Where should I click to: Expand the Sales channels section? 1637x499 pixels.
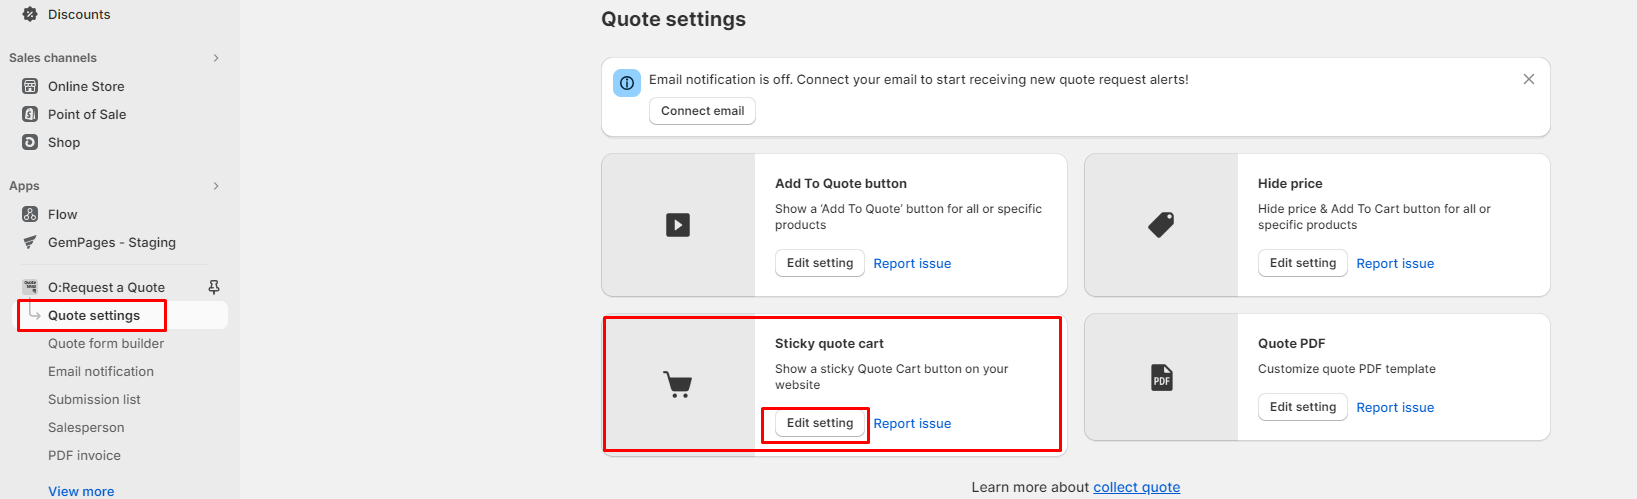[x=216, y=58]
